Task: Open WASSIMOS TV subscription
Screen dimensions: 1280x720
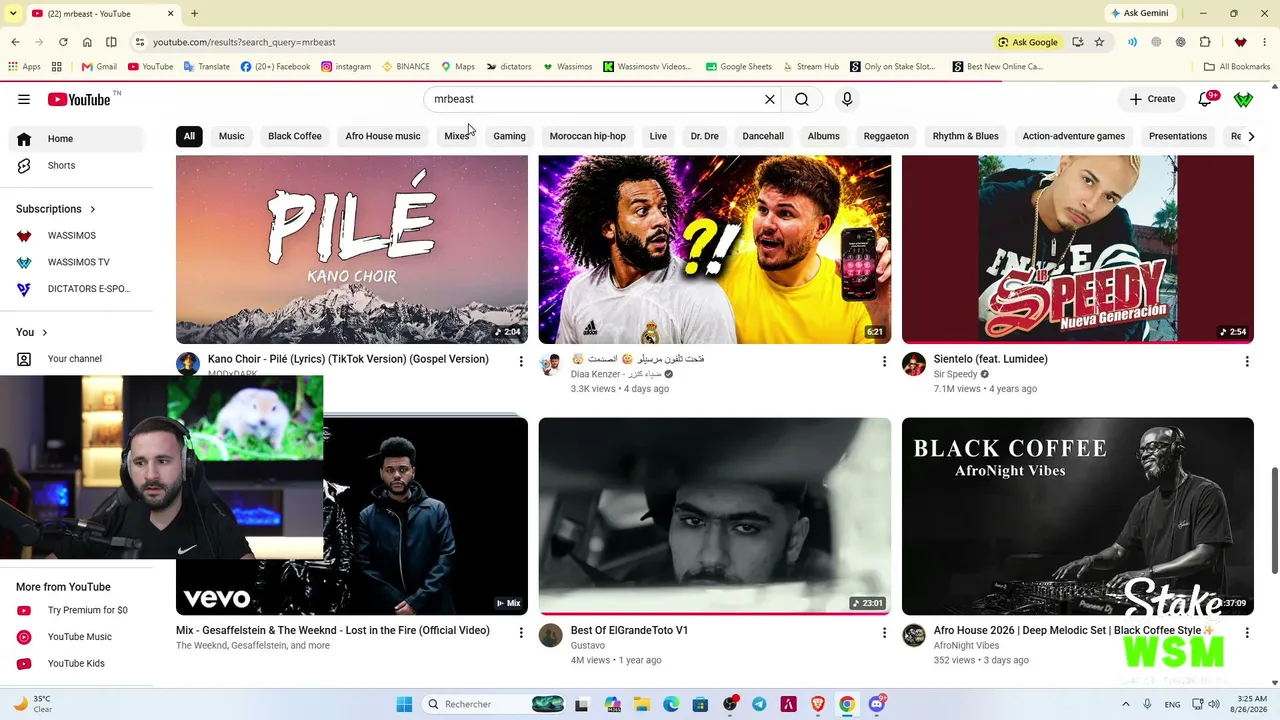Action: tap(78, 262)
